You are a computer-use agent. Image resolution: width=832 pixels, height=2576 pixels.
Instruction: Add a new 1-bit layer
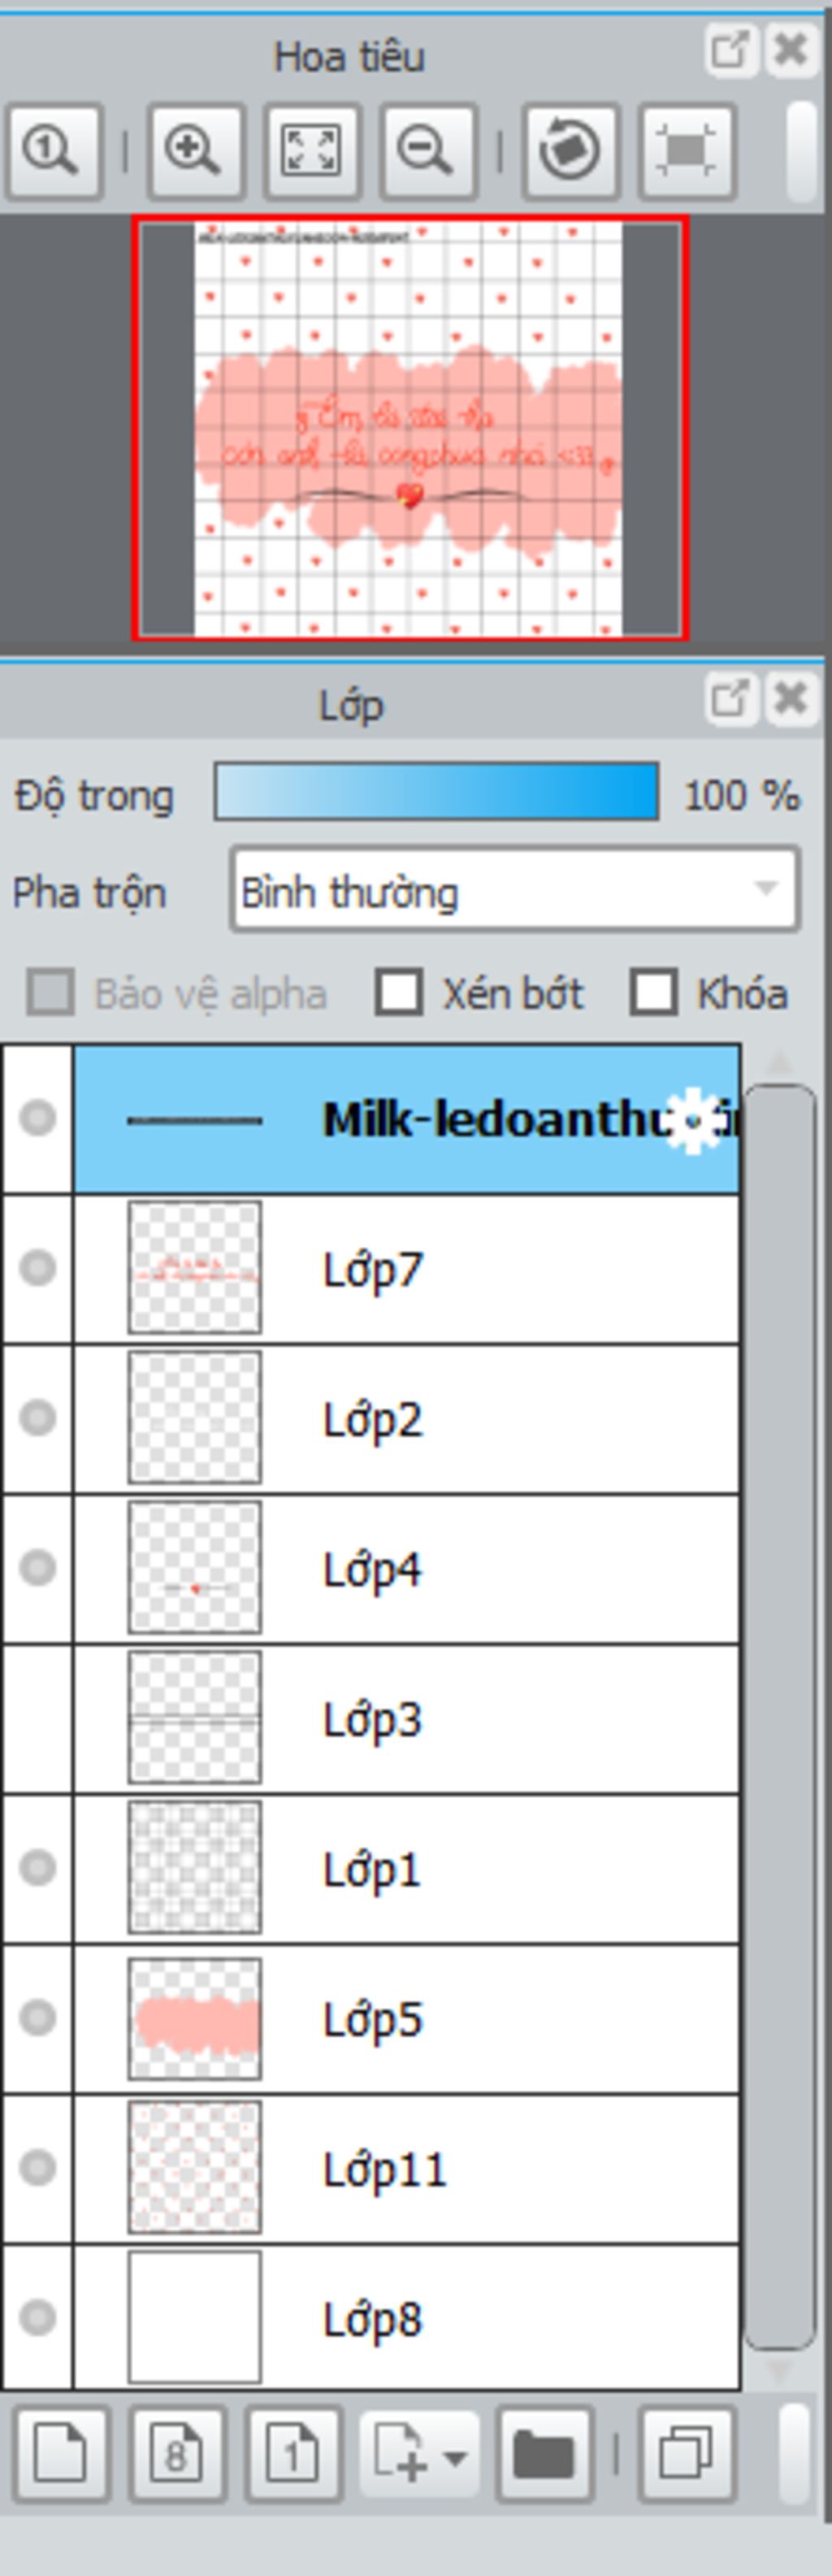(x=293, y=2454)
